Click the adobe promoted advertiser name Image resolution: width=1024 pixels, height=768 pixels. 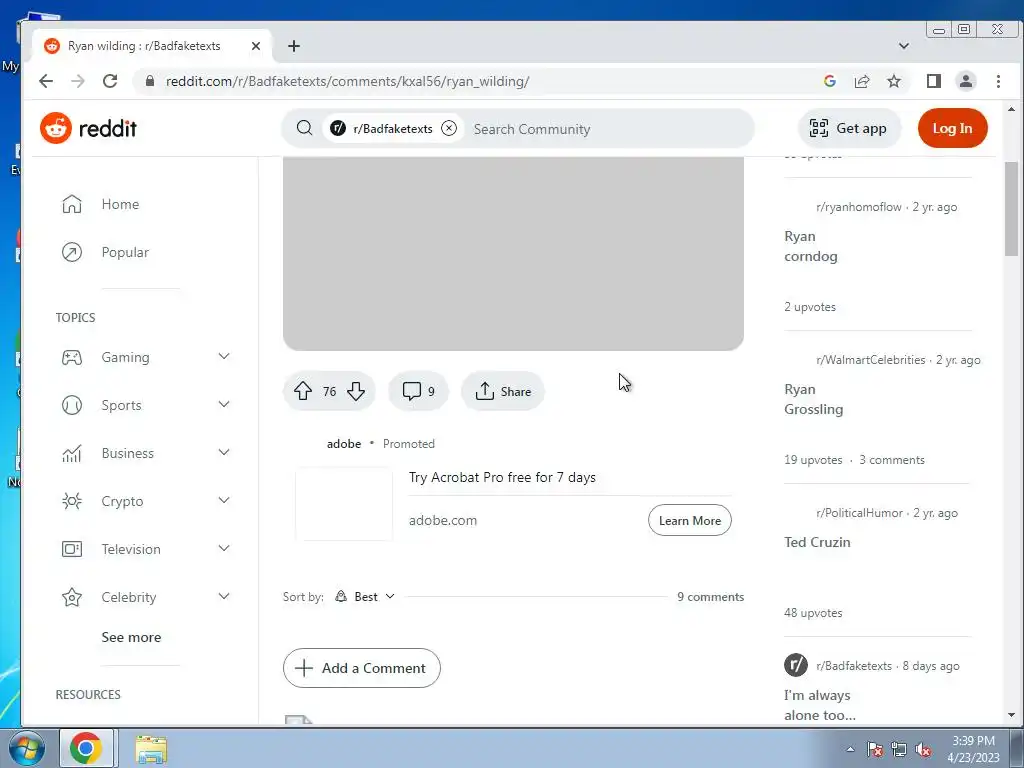click(x=344, y=444)
